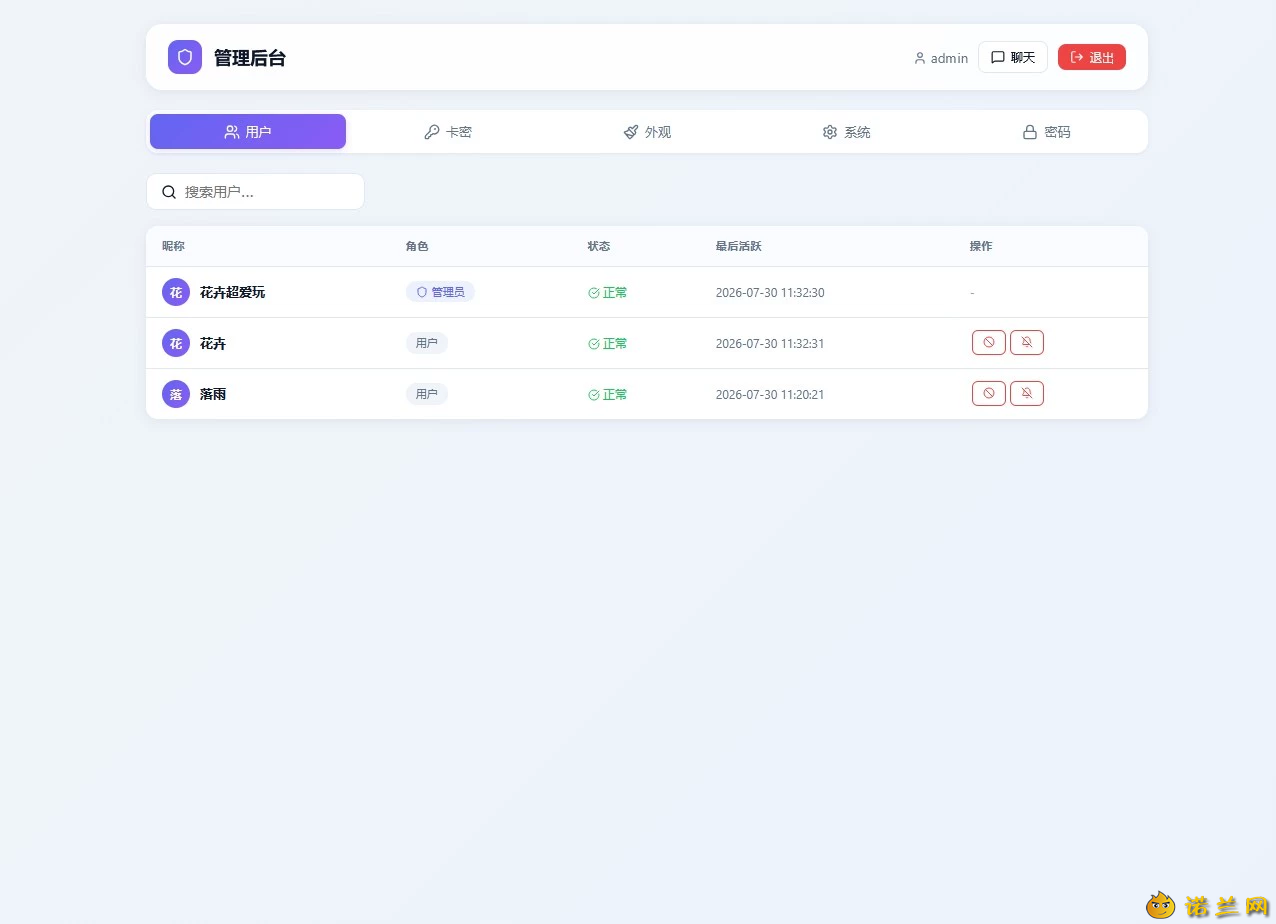Viewport: 1276px width, 924px height.
Task: Click the admin user profile icon
Action: click(920, 58)
